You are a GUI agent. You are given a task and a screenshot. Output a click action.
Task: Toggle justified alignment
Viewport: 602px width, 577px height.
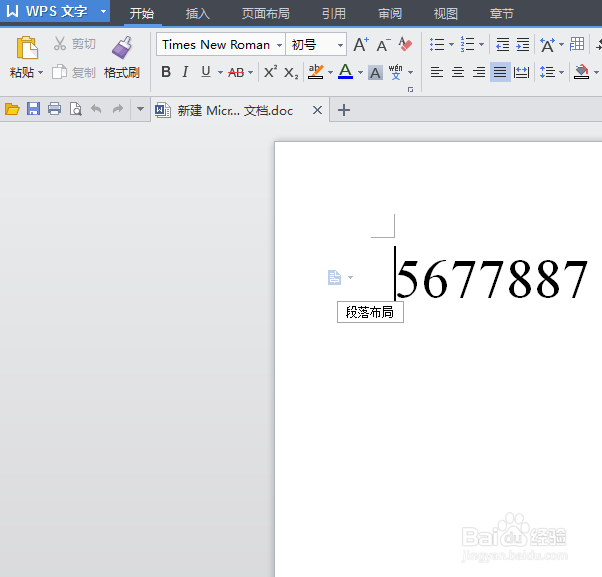[x=500, y=72]
